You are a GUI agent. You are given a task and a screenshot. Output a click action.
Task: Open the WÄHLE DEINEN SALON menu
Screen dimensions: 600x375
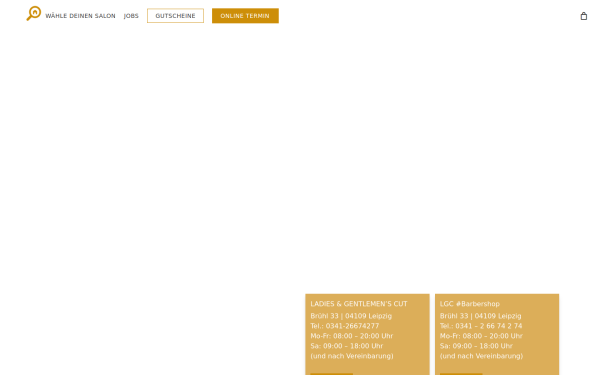(80, 16)
